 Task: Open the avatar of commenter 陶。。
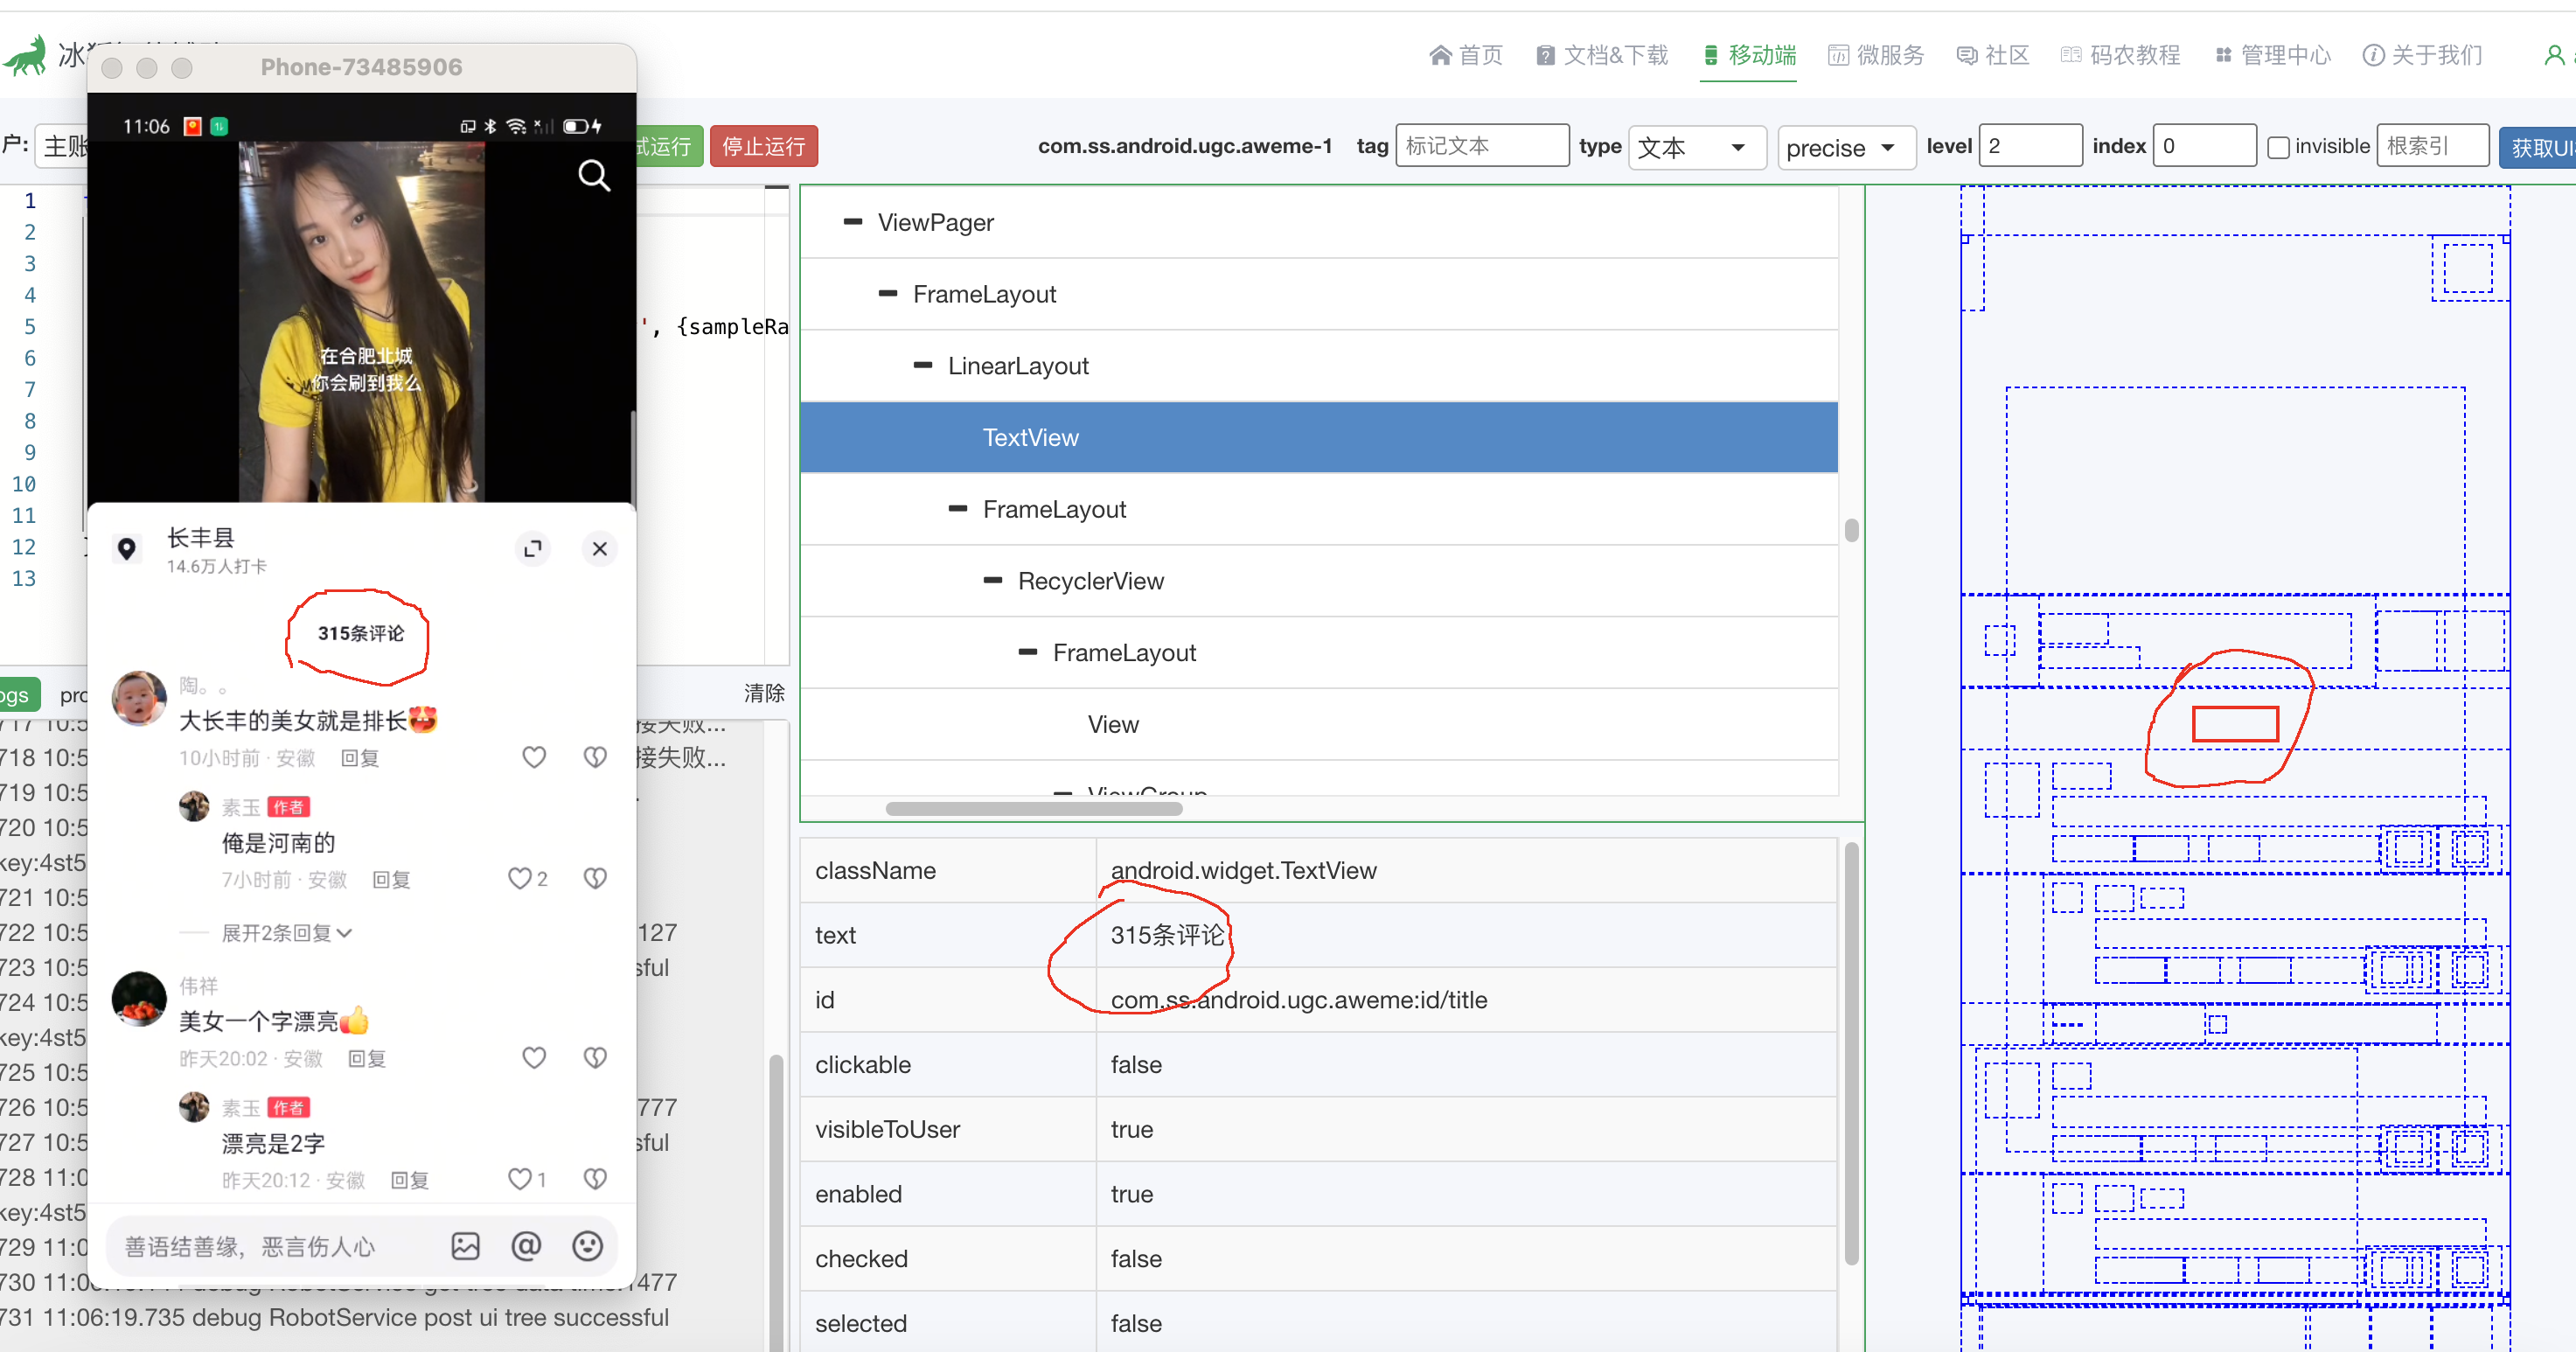(139, 698)
